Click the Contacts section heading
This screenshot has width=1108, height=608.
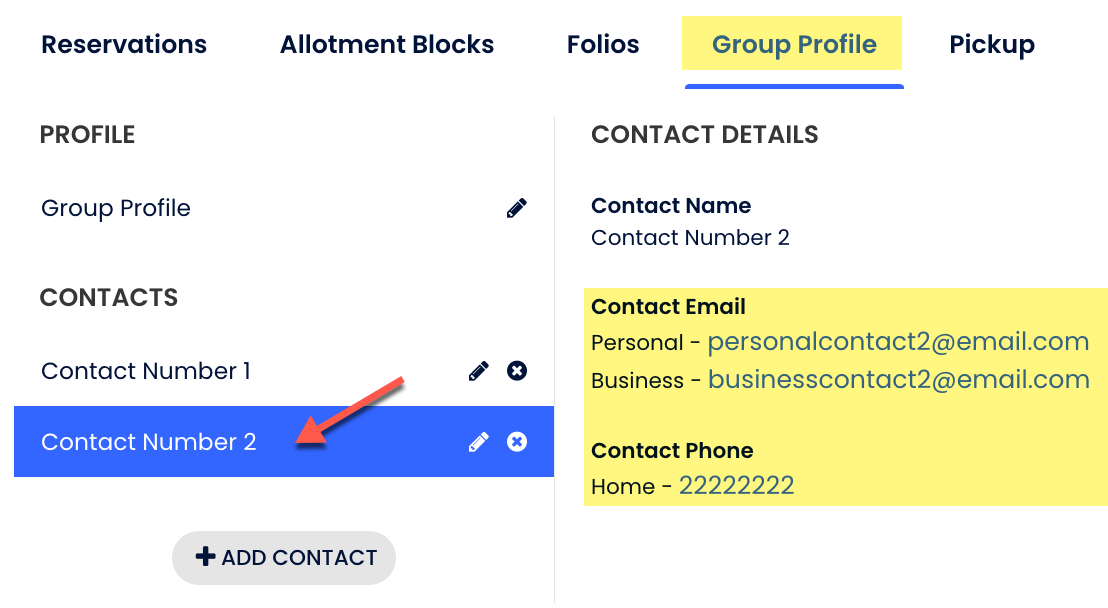[x=109, y=298]
